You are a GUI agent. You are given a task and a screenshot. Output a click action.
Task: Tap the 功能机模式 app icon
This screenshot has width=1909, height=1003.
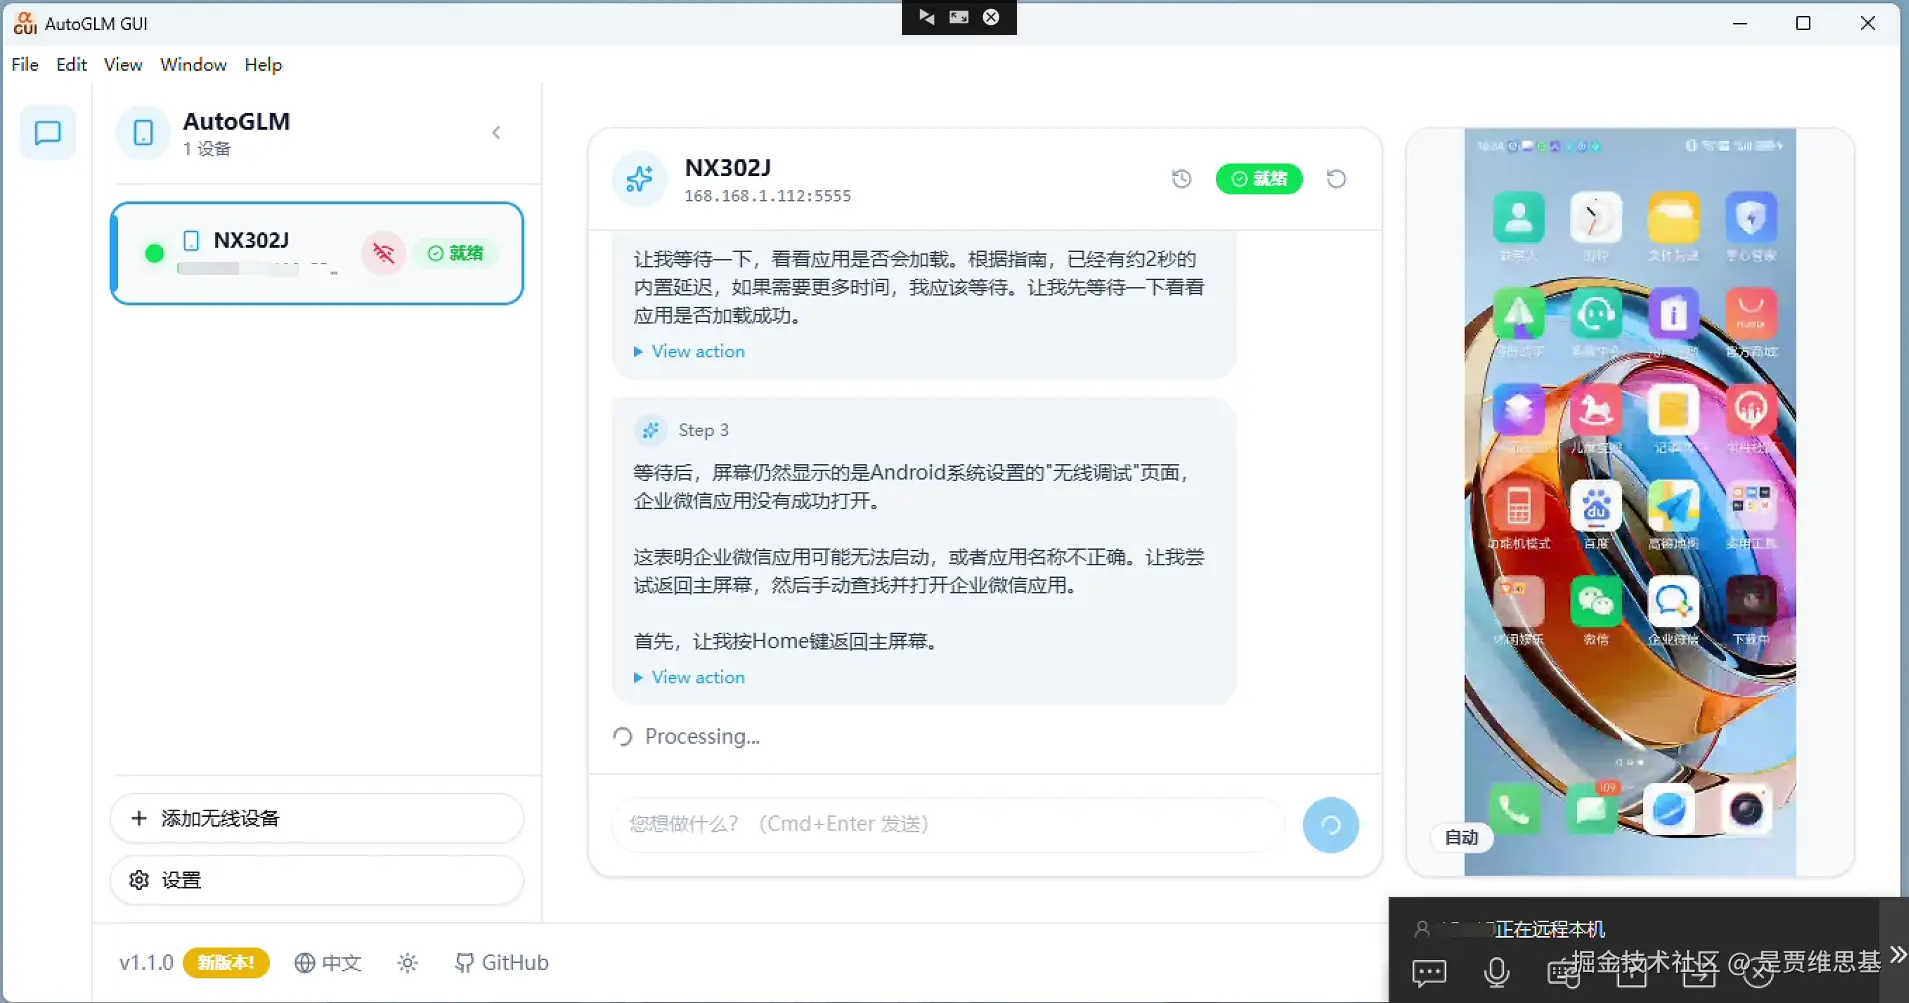point(1518,506)
